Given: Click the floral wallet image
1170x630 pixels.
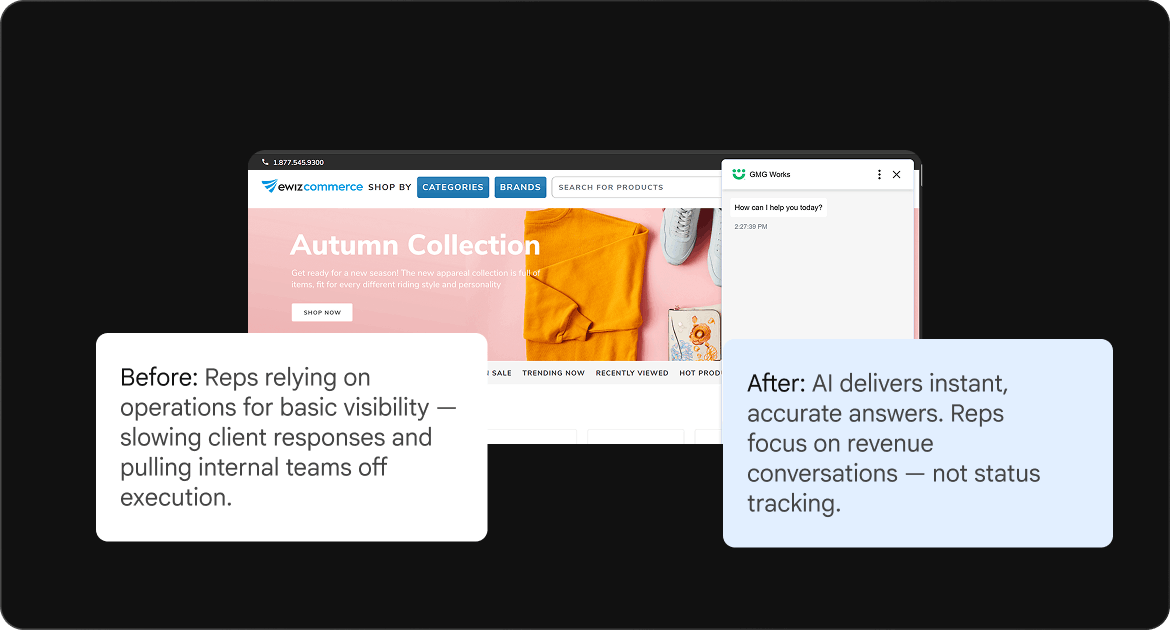Looking at the screenshot, I should (x=695, y=334).
